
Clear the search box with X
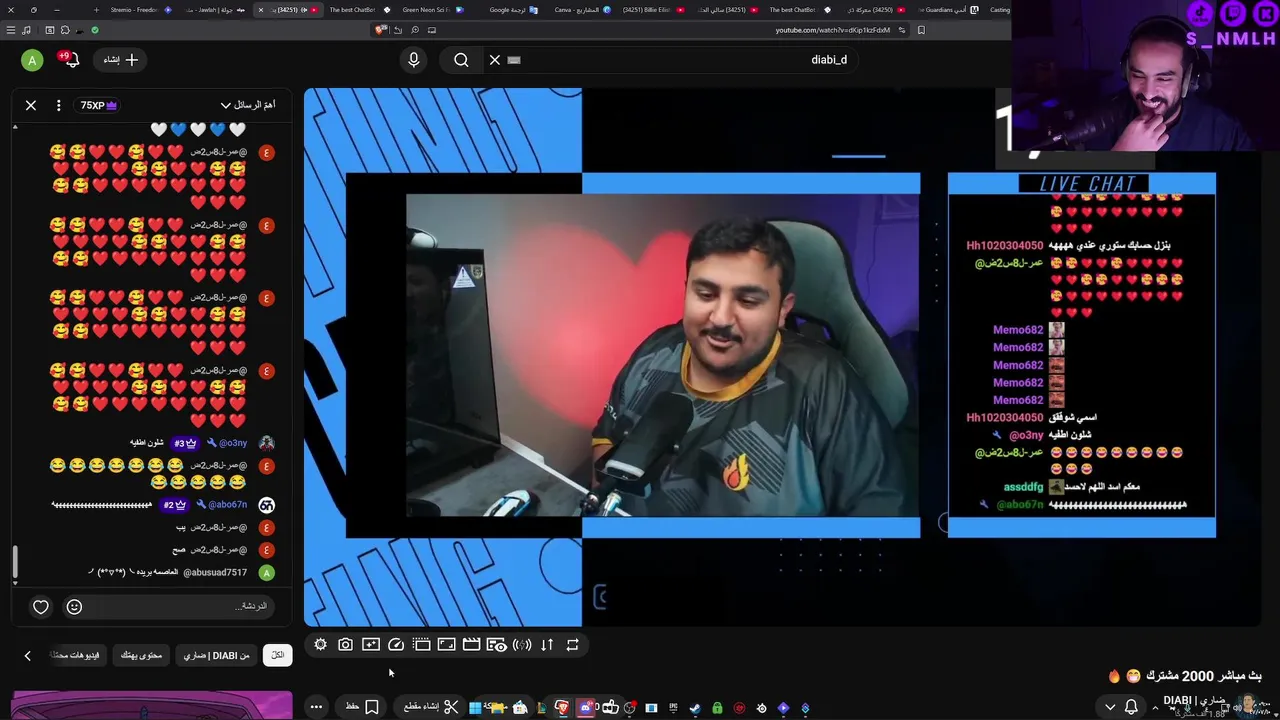[x=495, y=60]
